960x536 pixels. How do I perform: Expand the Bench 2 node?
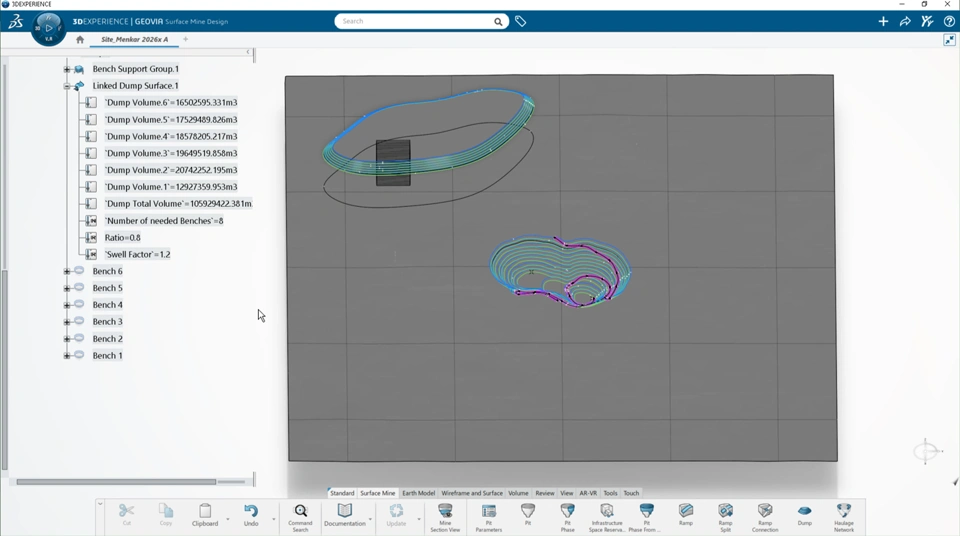tap(67, 339)
